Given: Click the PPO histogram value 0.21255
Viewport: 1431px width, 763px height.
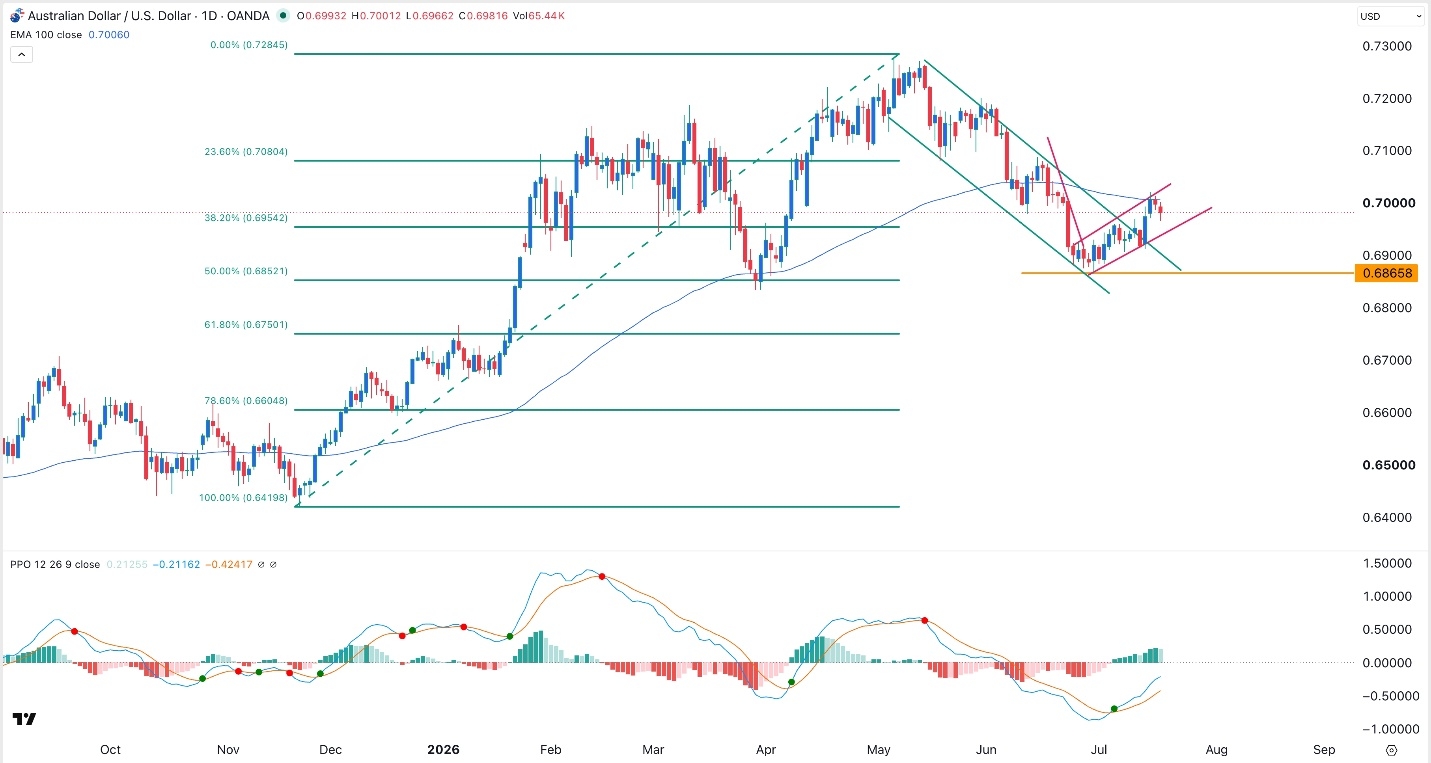Looking at the screenshot, I should (x=126, y=564).
